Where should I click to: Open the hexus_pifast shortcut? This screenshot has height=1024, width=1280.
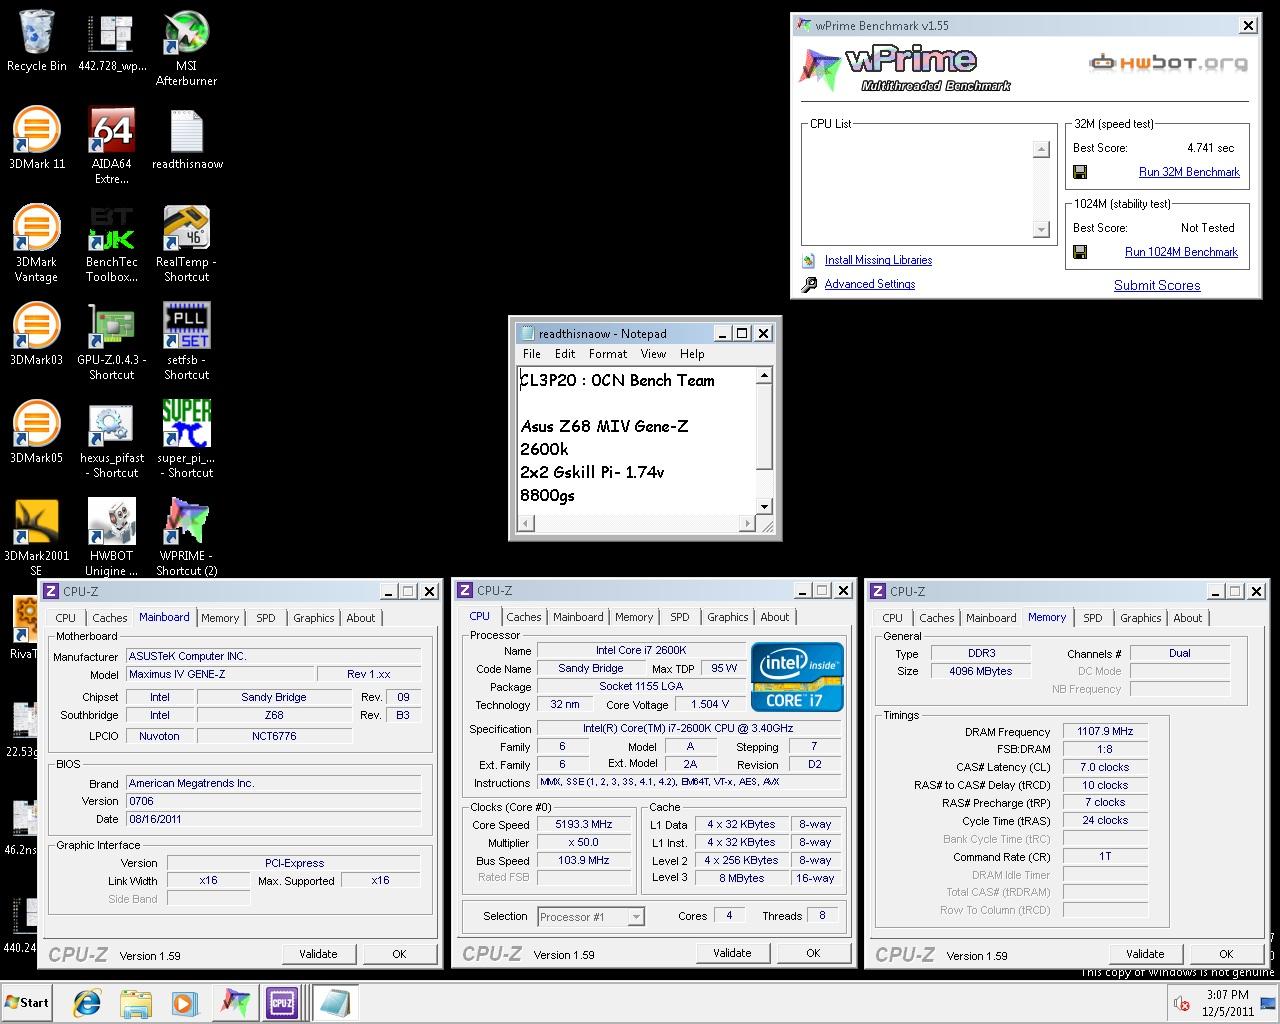[112, 440]
